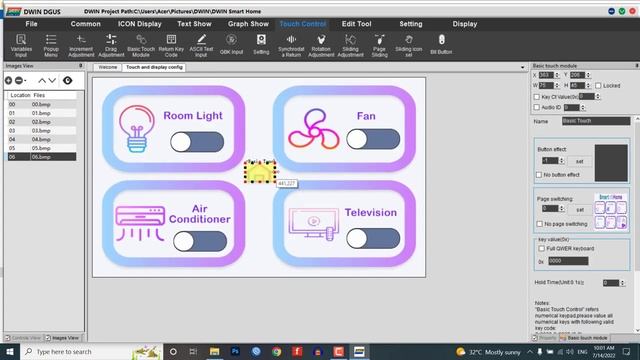Enable the Key Ctl Value checkbox
The width and height of the screenshot is (640, 360).
537,97
